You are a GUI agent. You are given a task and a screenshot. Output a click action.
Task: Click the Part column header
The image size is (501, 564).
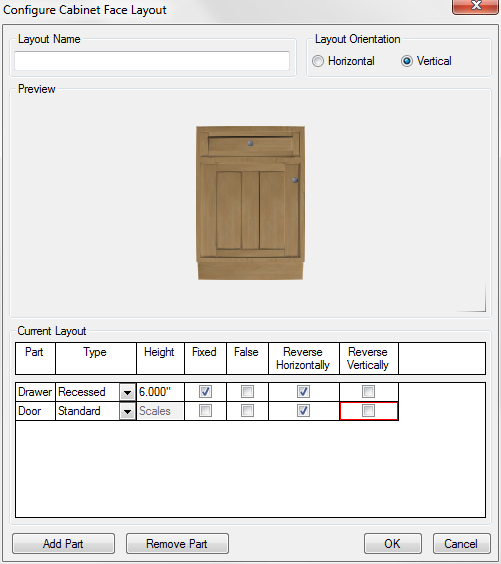(x=35, y=358)
